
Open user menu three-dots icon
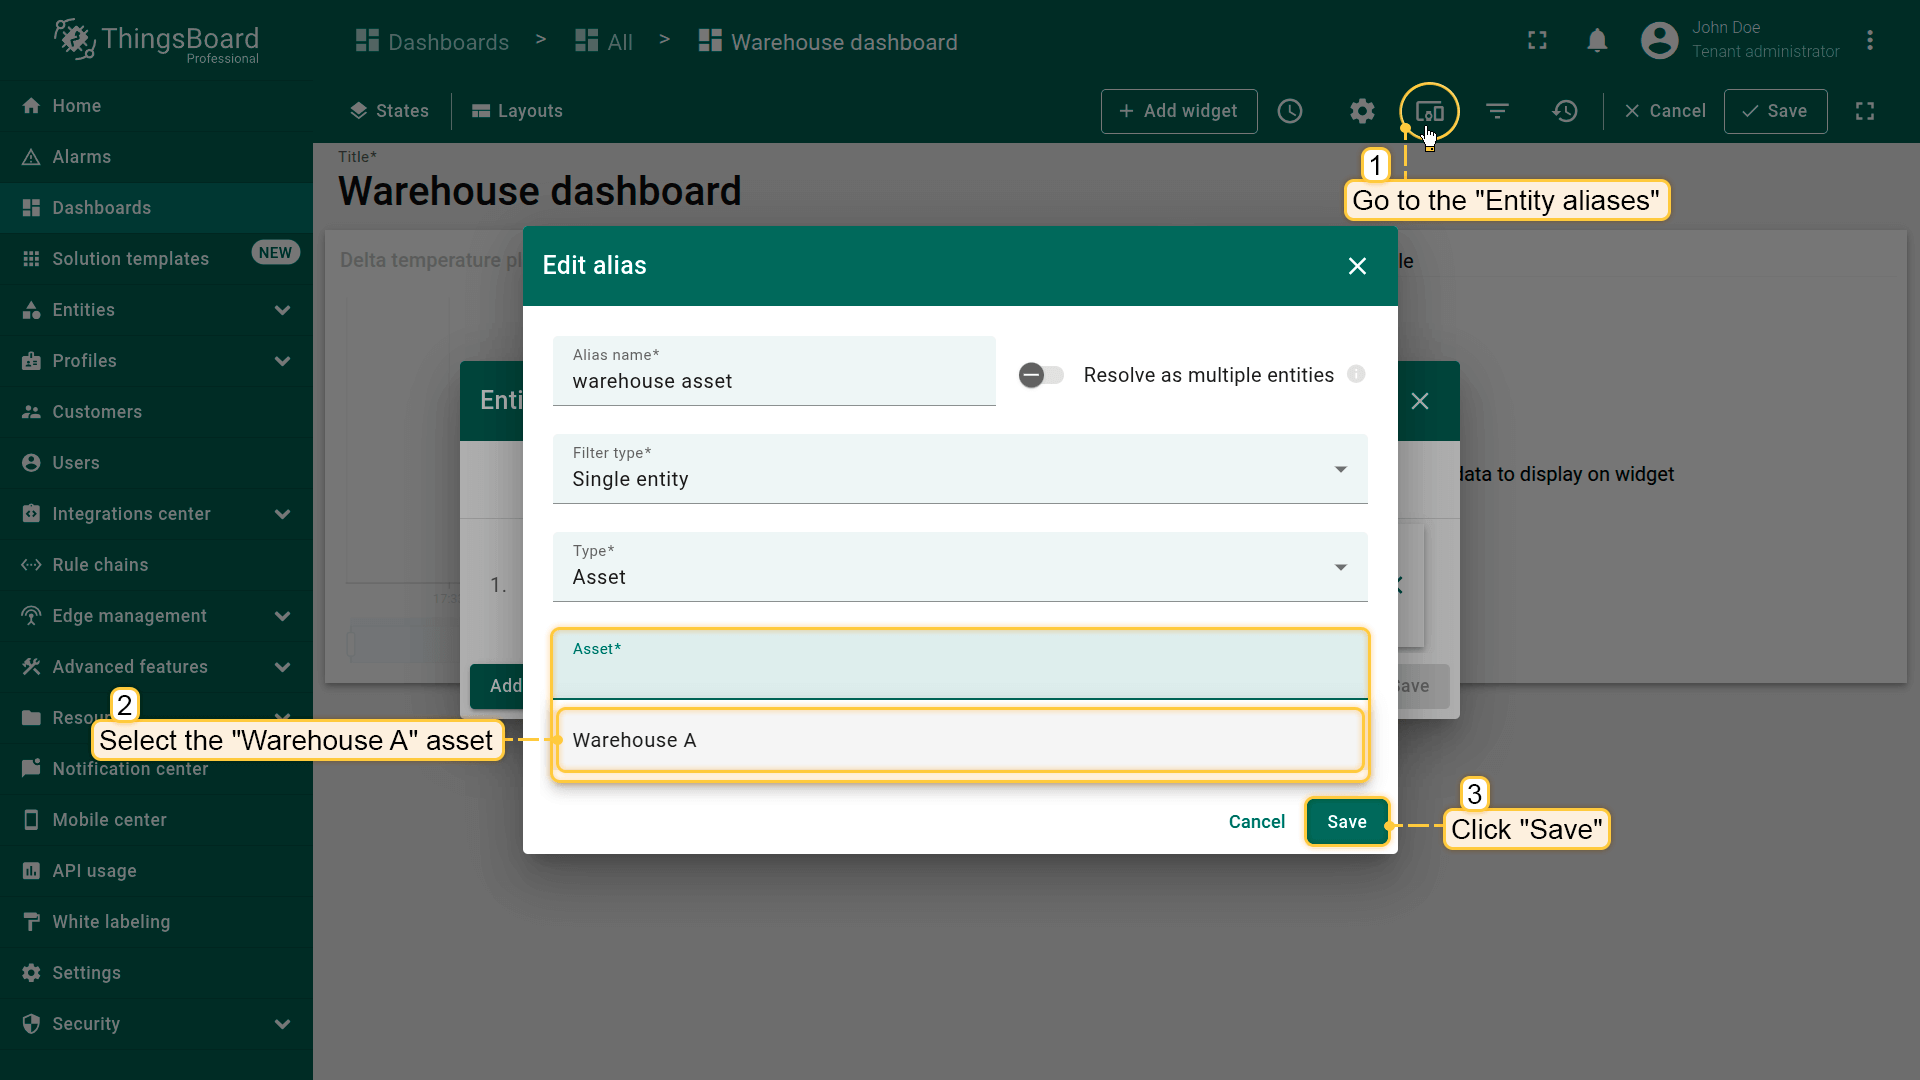pyautogui.click(x=1869, y=41)
